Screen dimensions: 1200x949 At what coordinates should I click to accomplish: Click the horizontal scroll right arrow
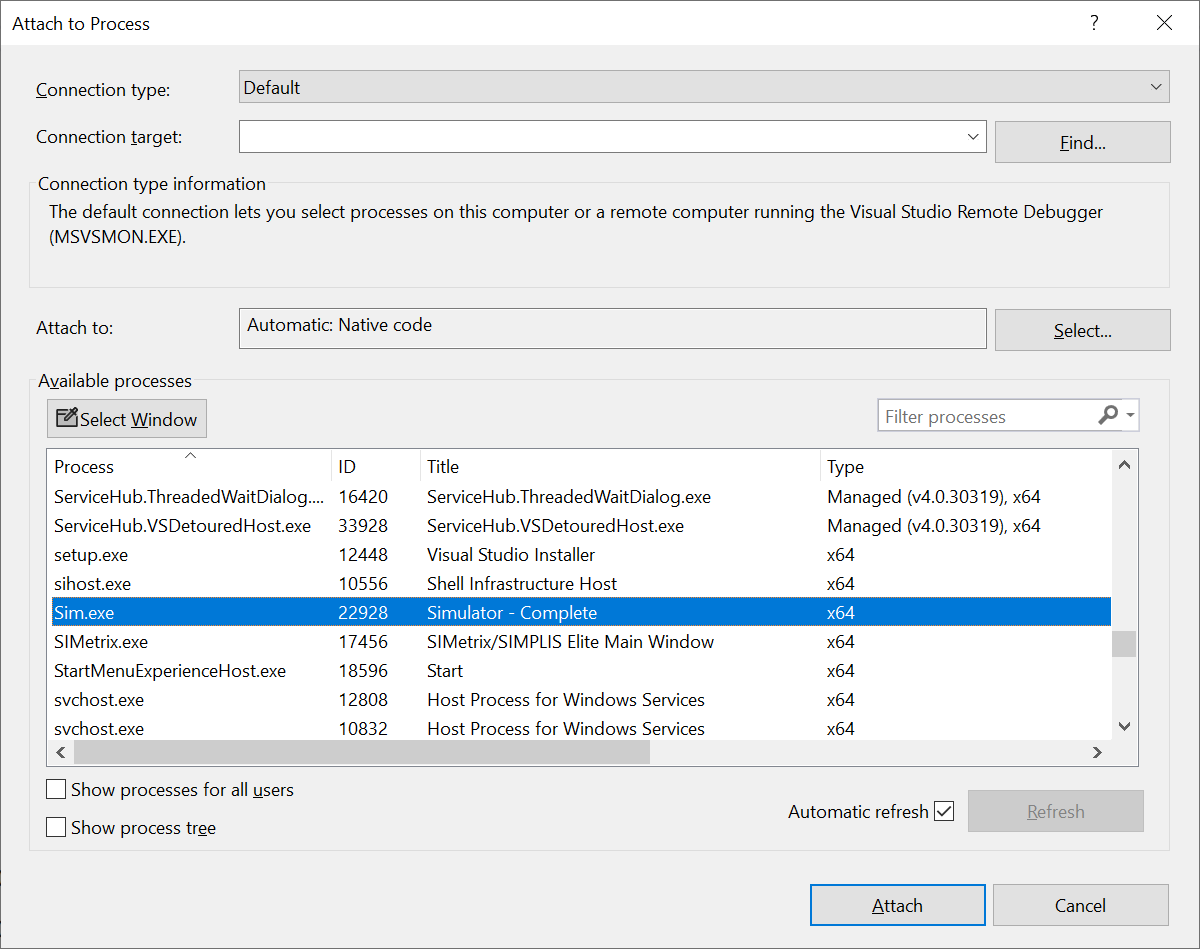[1097, 753]
